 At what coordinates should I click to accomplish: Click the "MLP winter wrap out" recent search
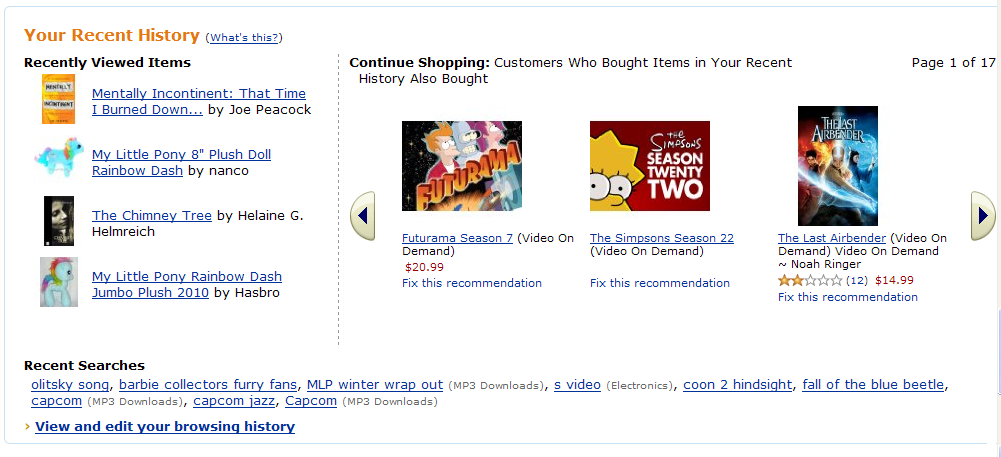[375, 385]
